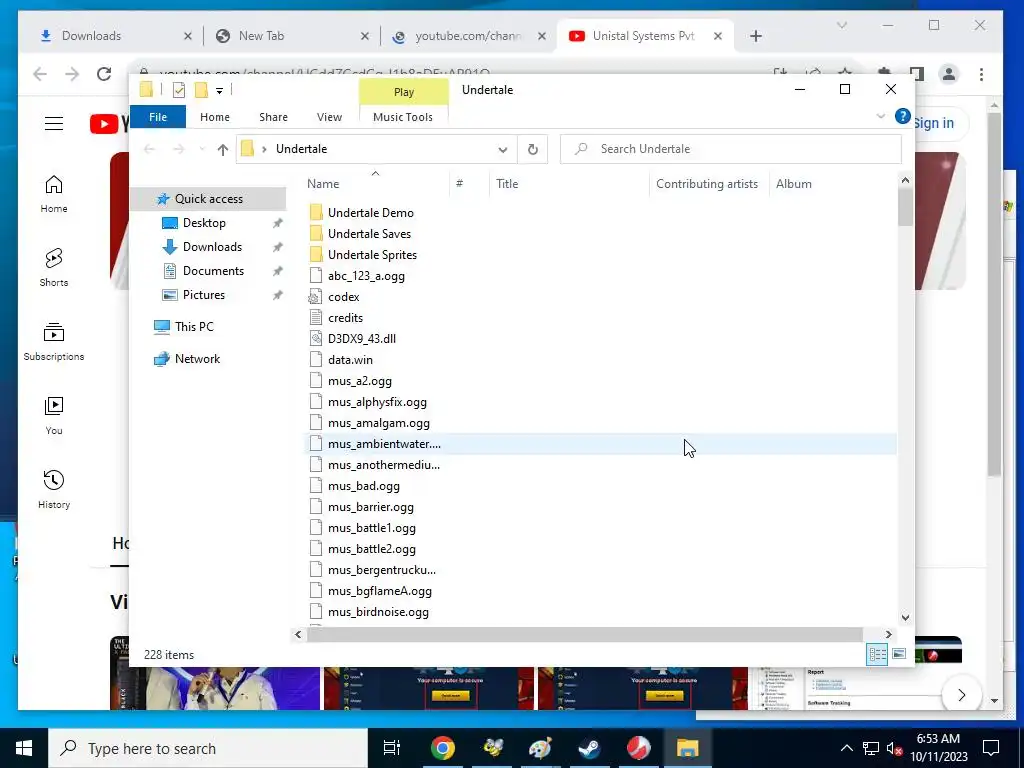Sort by the # column header

[469, 184]
